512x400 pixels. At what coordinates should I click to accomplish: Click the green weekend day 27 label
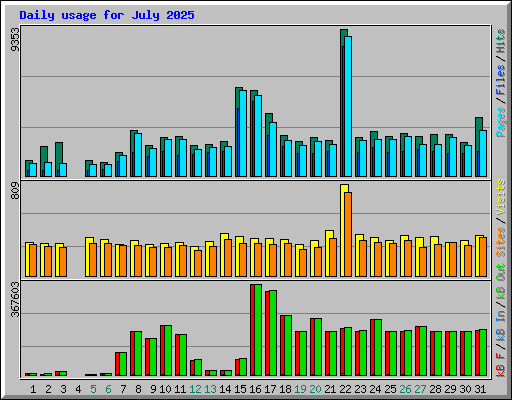420,389
